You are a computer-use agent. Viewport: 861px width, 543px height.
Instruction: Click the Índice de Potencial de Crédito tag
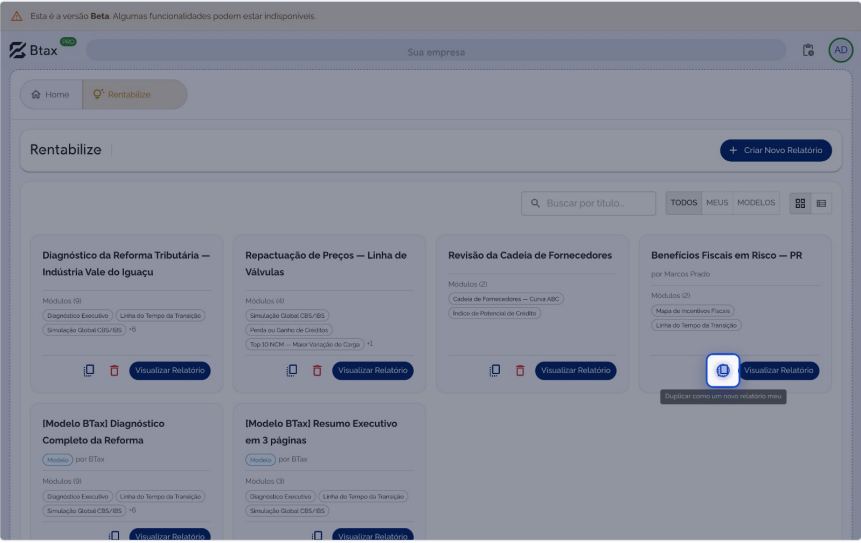[494, 314]
